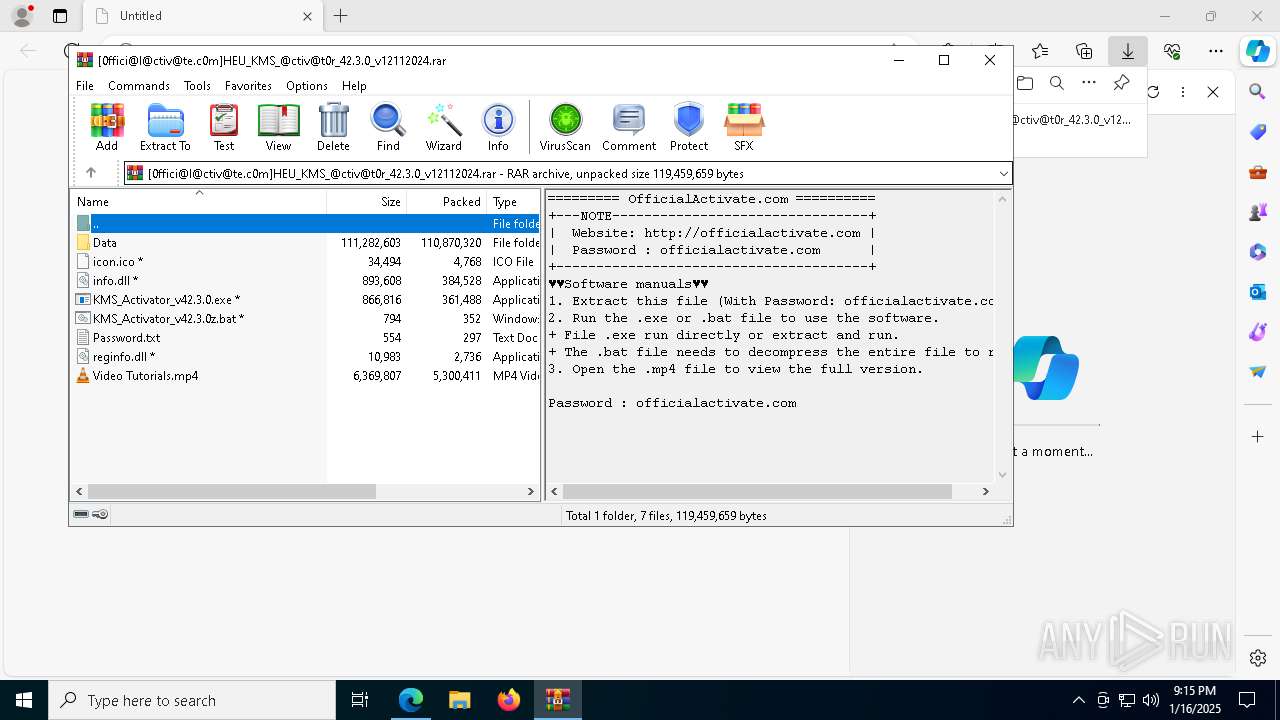The width and height of the screenshot is (1280, 720).
Task: Click the volume icon in system tray
Action: pos(1151,700)
